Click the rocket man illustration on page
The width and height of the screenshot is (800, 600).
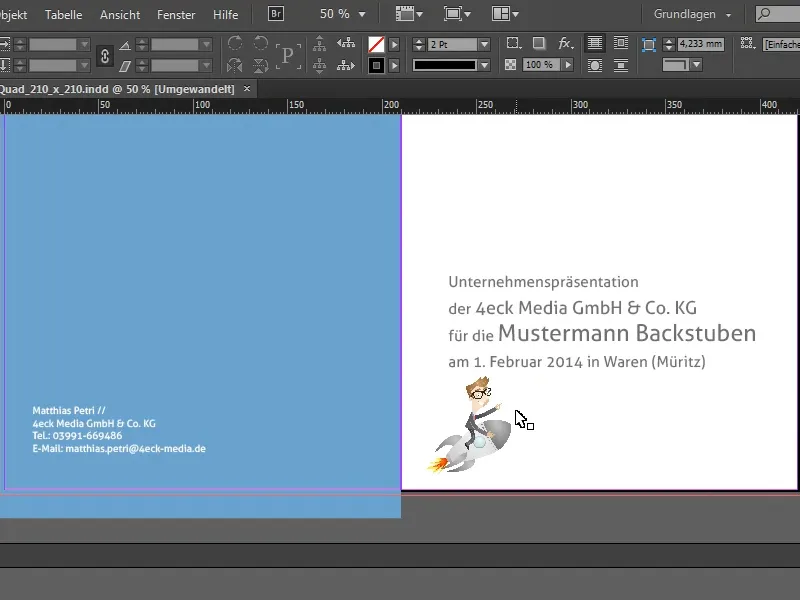coord(469,425)
